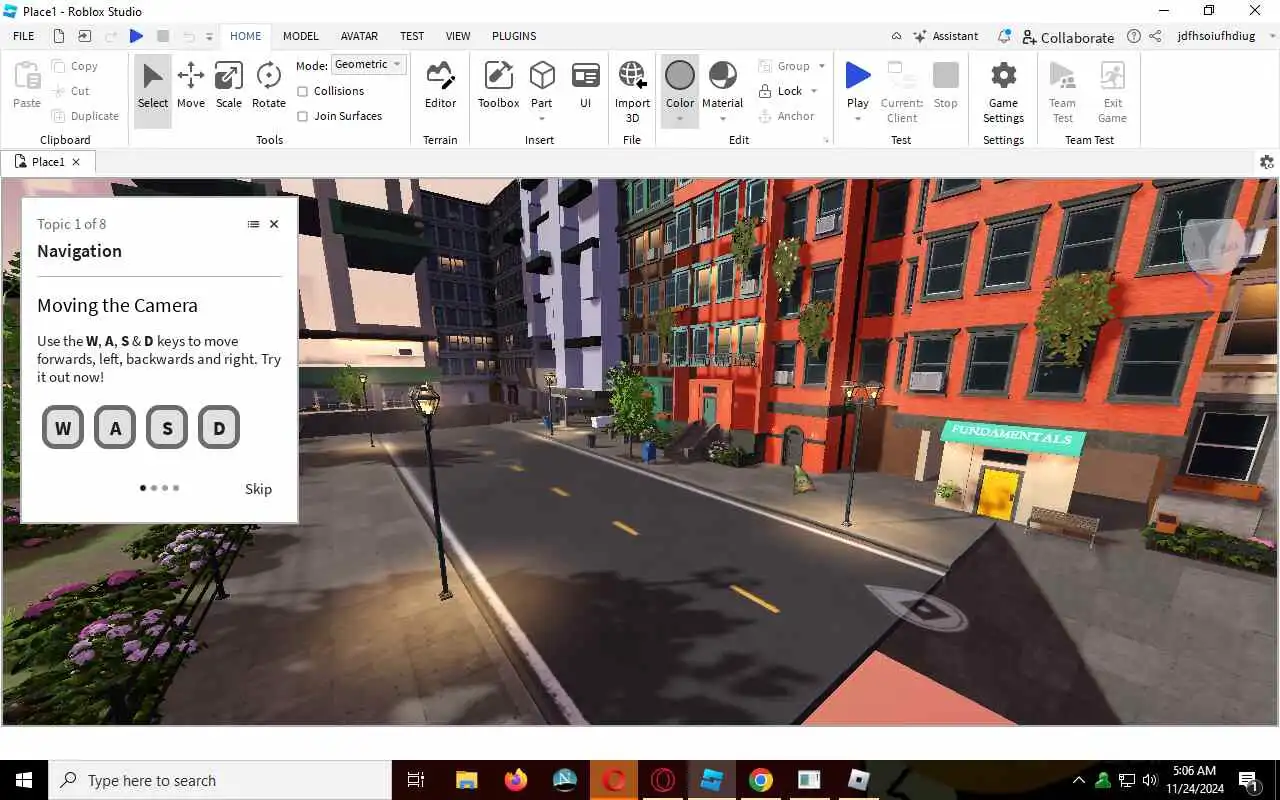Click the Material tool
This screenshot has height=800, width=1280.
[722, 86]
